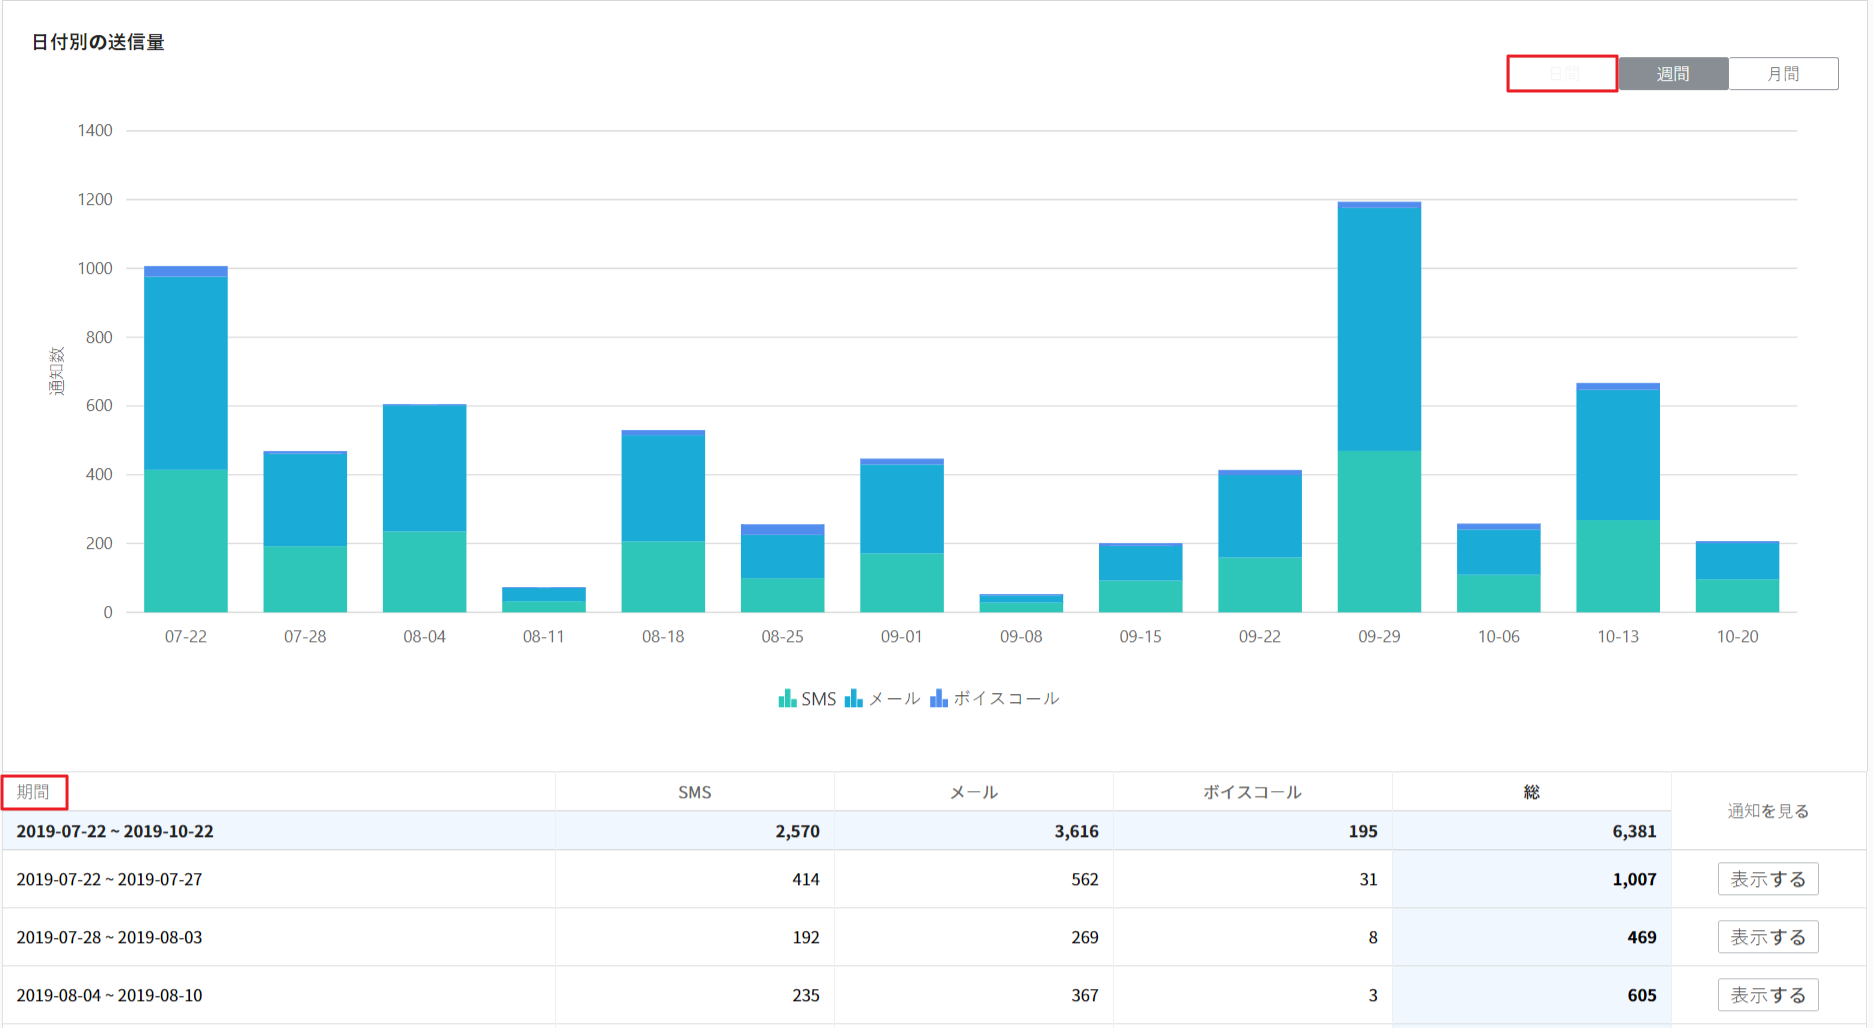Click the メール legend chart icon
This screenshot has height=1028, width=1873.
tap(853, 698)
